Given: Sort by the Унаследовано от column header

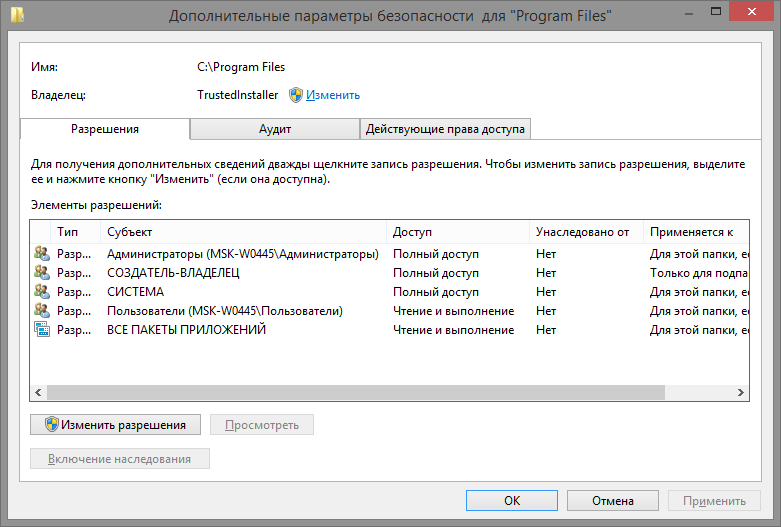Looking at the screenshot, I should pyautogui.click(x=586, y=232).
